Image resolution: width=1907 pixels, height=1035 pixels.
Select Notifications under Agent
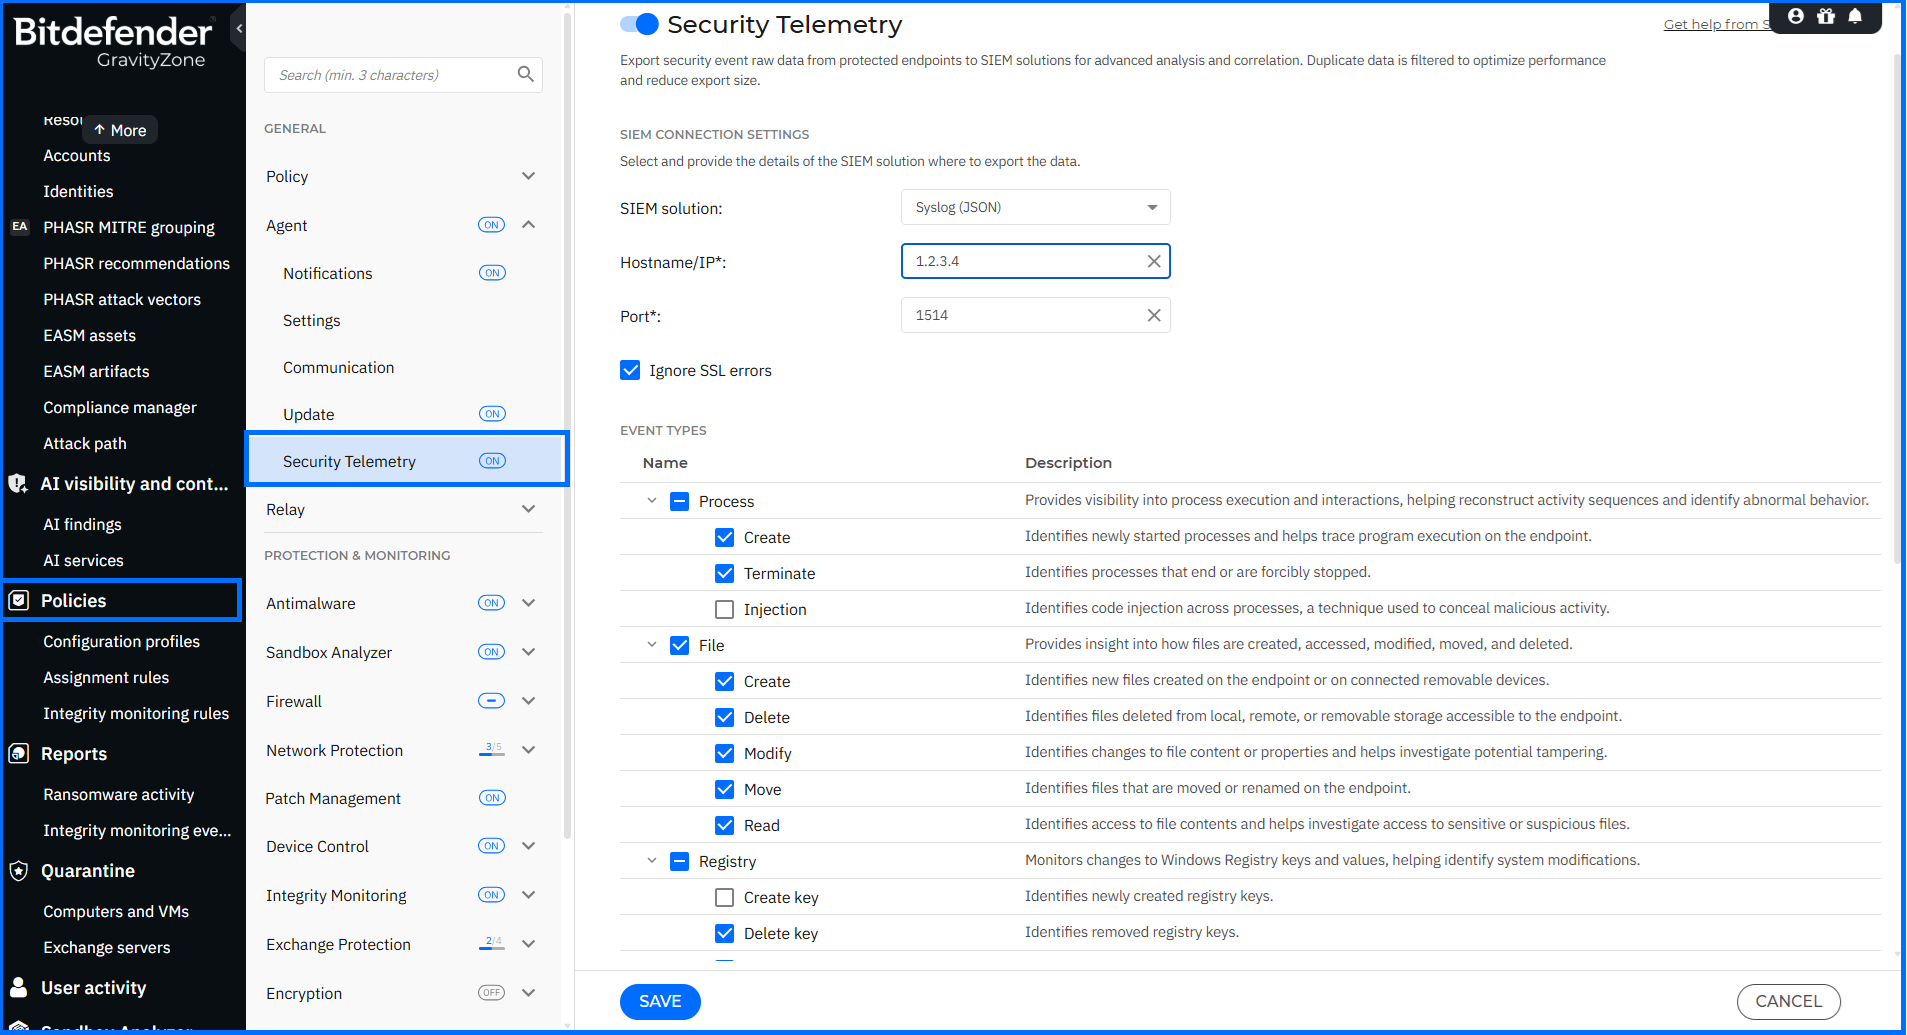tap(328, 273)
